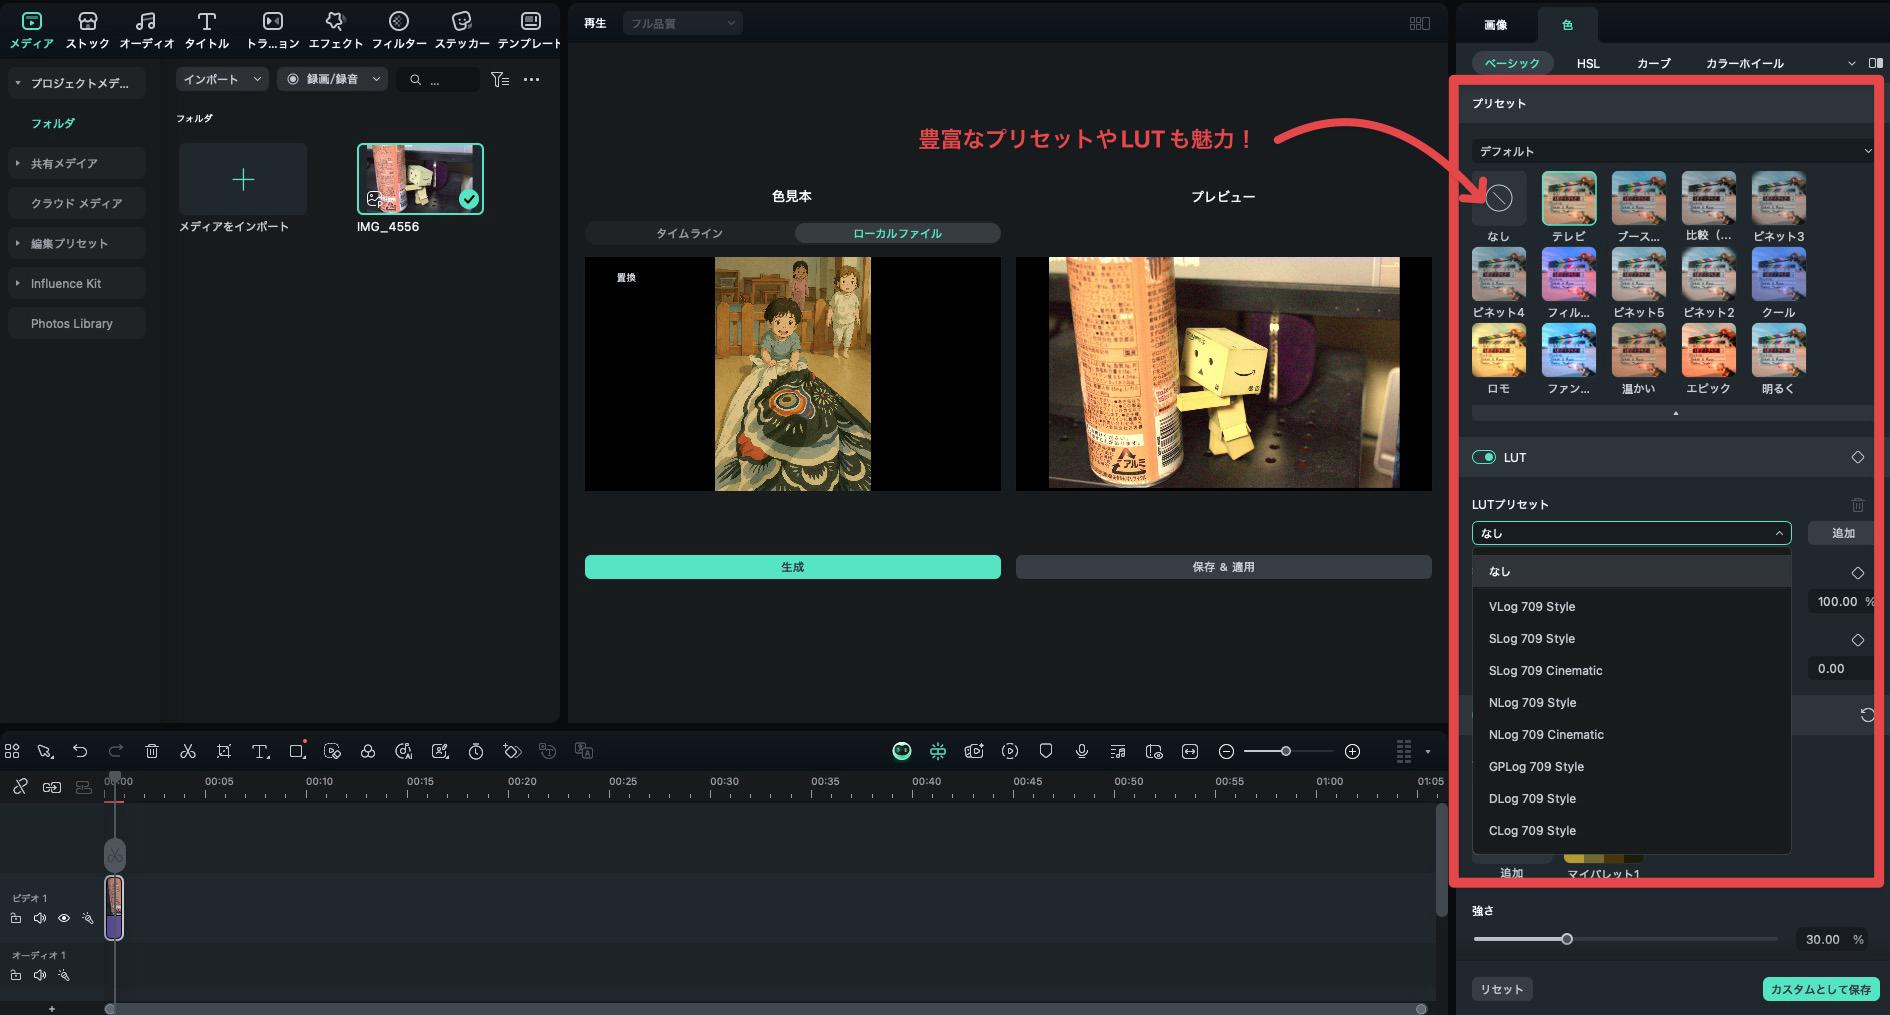The height and width of the screenshot is (1015, 1890).
Task: Click the compare view icon beside color tabs
Action: 1875,63
